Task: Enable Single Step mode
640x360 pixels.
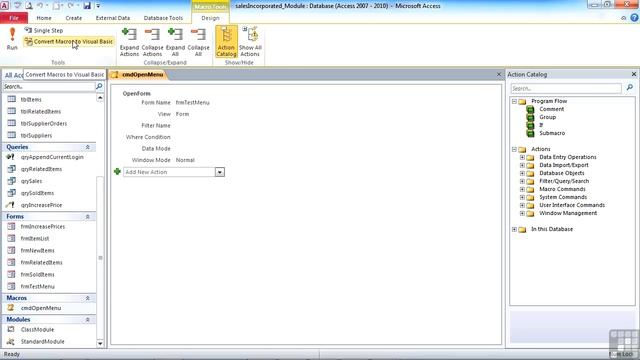Action: pos(44,30)
